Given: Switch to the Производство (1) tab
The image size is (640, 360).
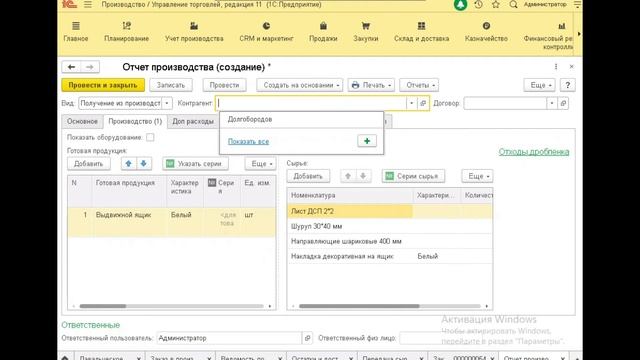Looking at the screenshot, I should 135,121.
